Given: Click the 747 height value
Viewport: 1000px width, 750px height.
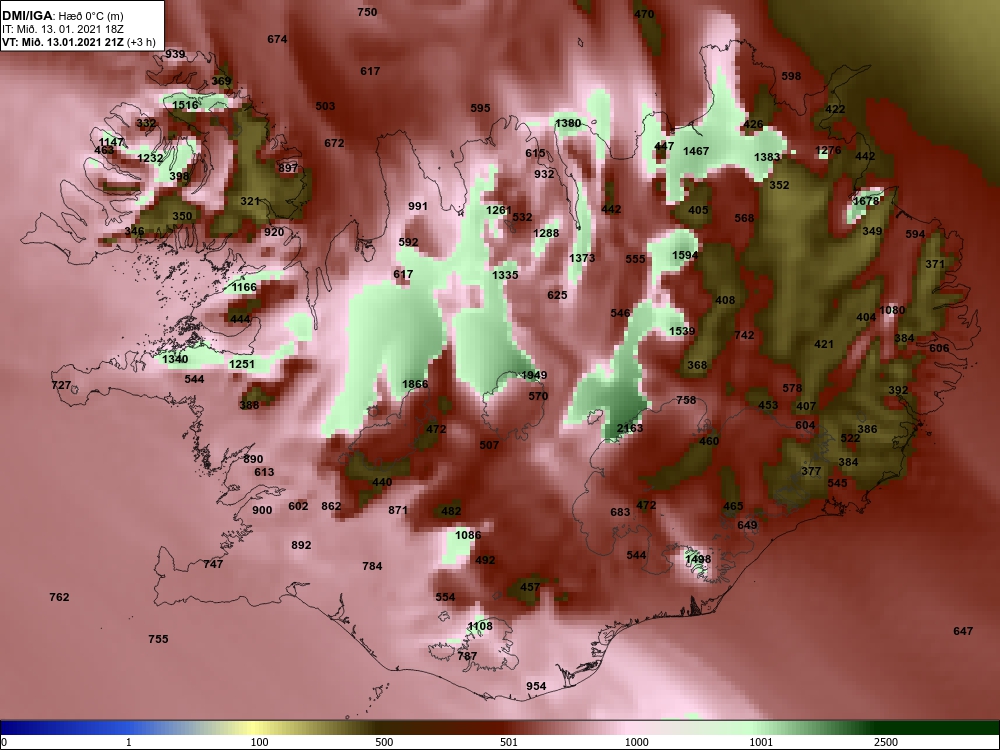Looking at the screenshot, I should tap(213, 564).
